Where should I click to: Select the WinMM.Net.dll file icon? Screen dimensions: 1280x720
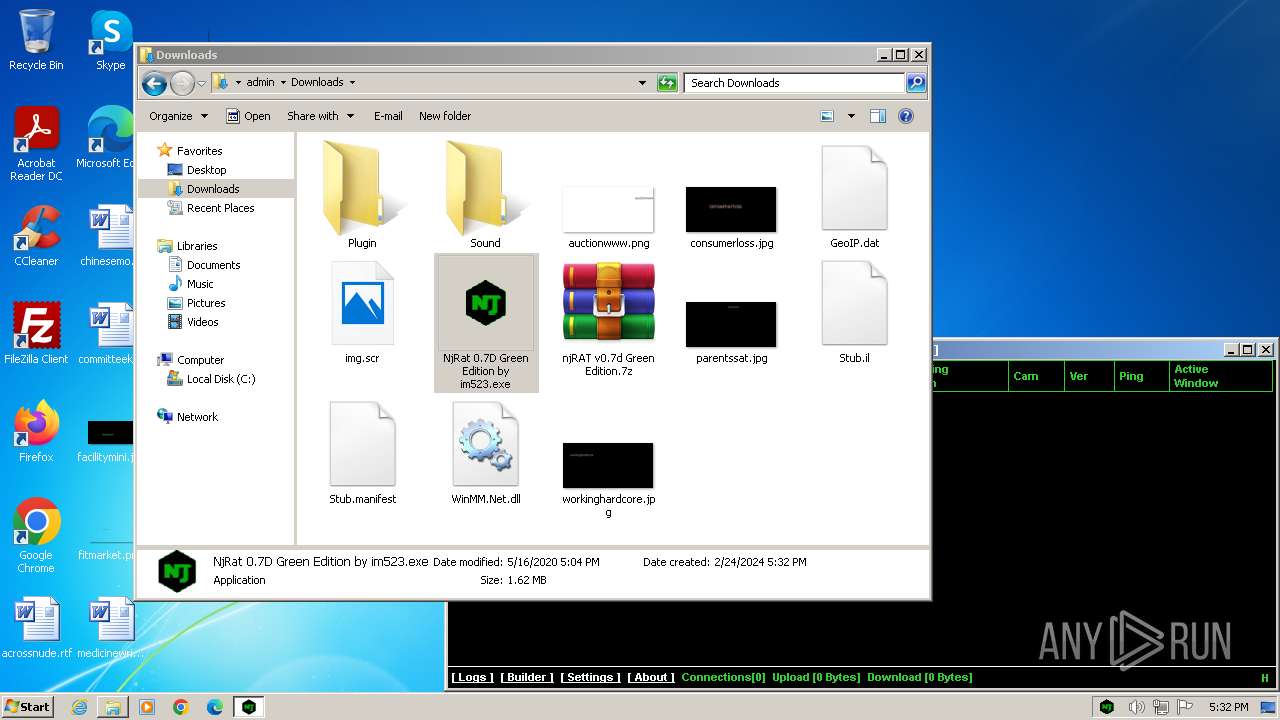485,445
